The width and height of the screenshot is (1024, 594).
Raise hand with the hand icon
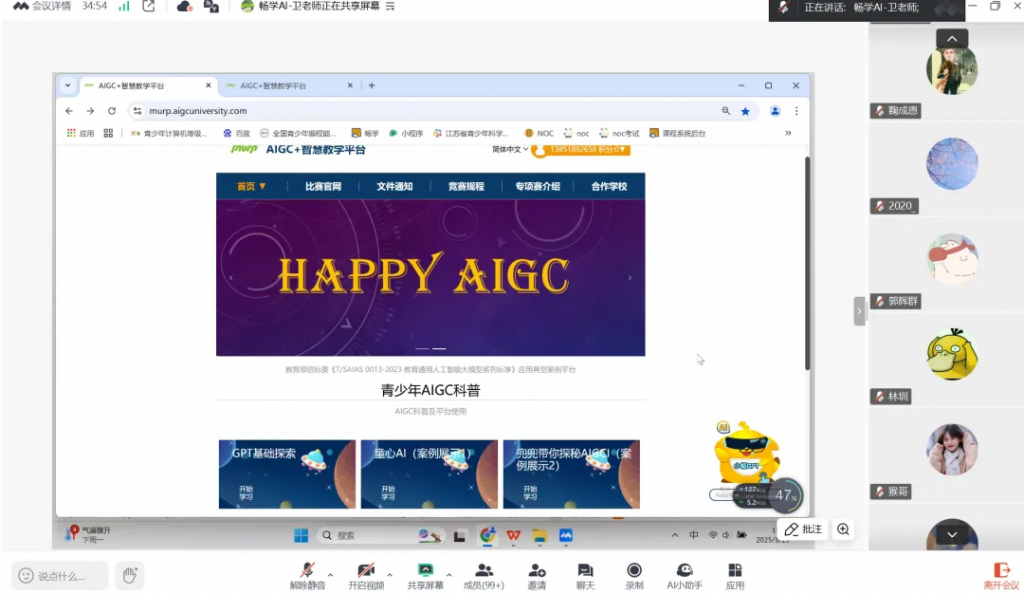pyautogui.click(x=129, y=575)
